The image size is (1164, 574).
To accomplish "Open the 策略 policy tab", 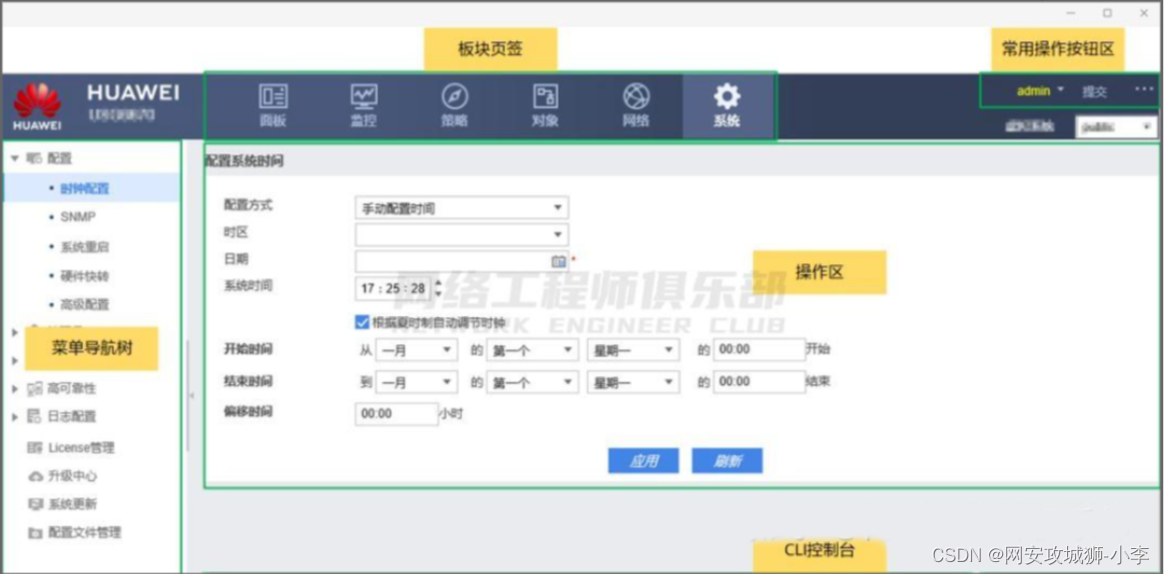I will click(454, 105).
